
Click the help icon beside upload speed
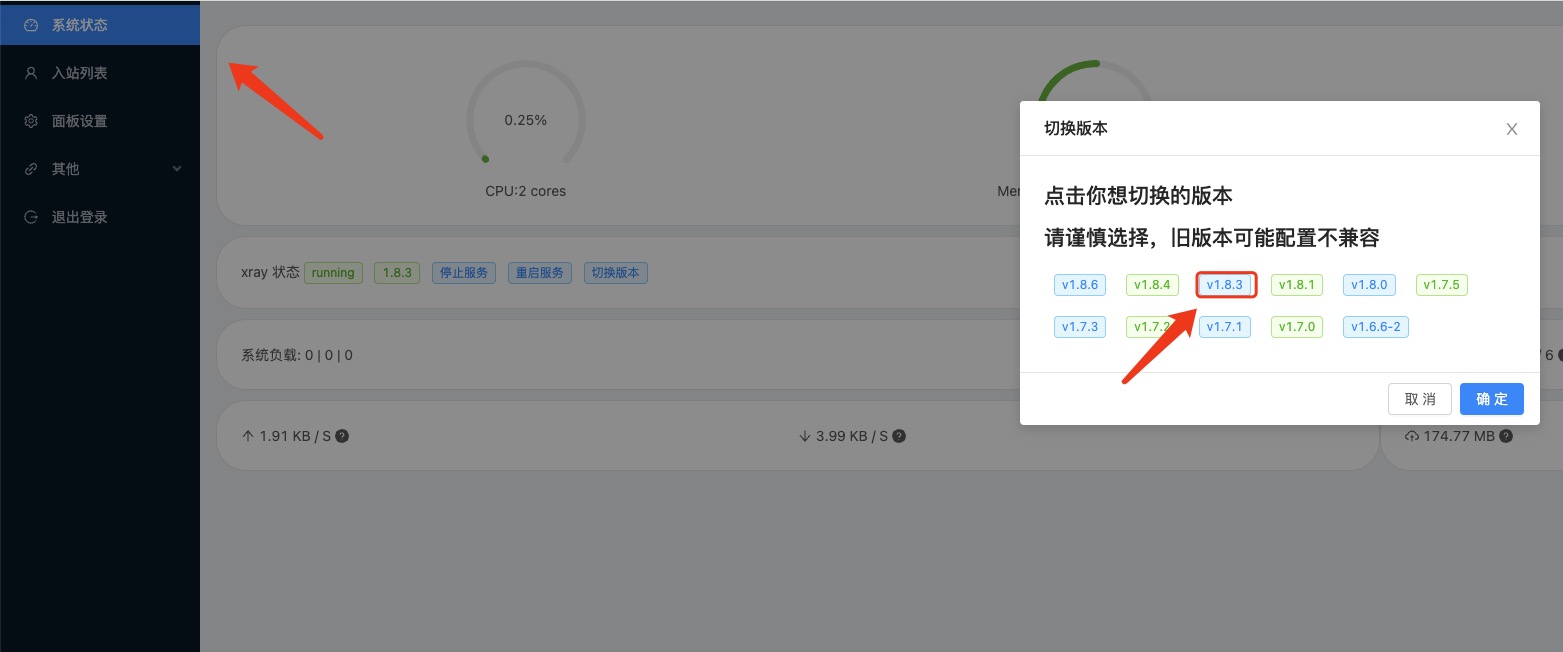342,436
